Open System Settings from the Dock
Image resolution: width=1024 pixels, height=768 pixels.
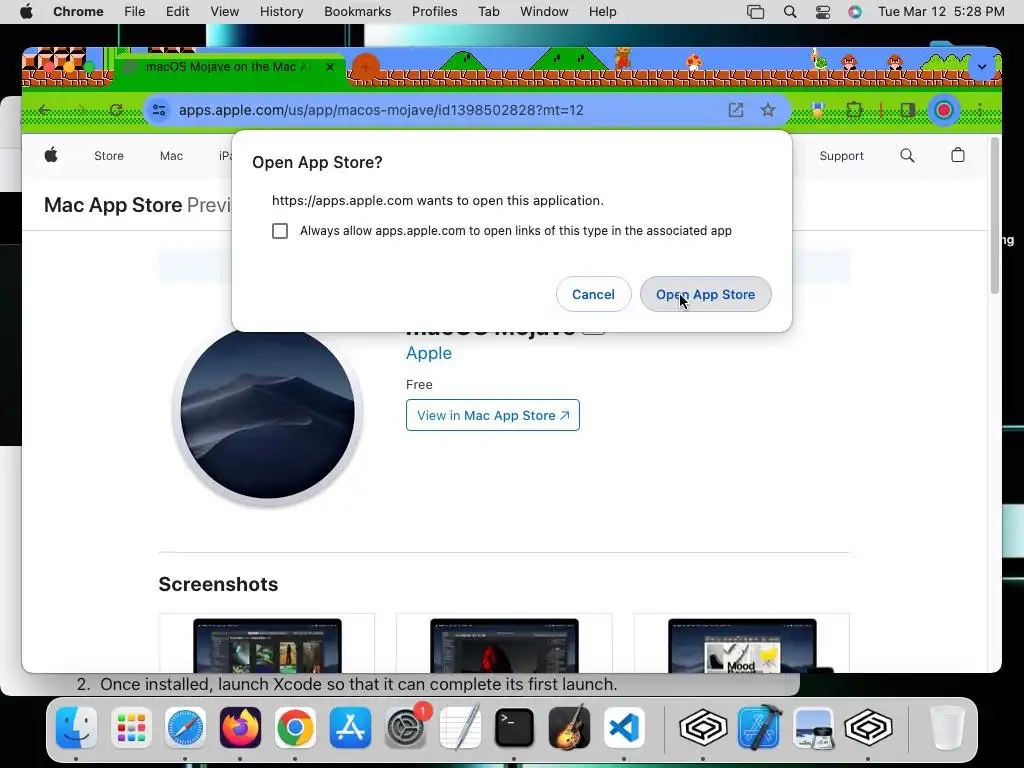coord(405,728)
